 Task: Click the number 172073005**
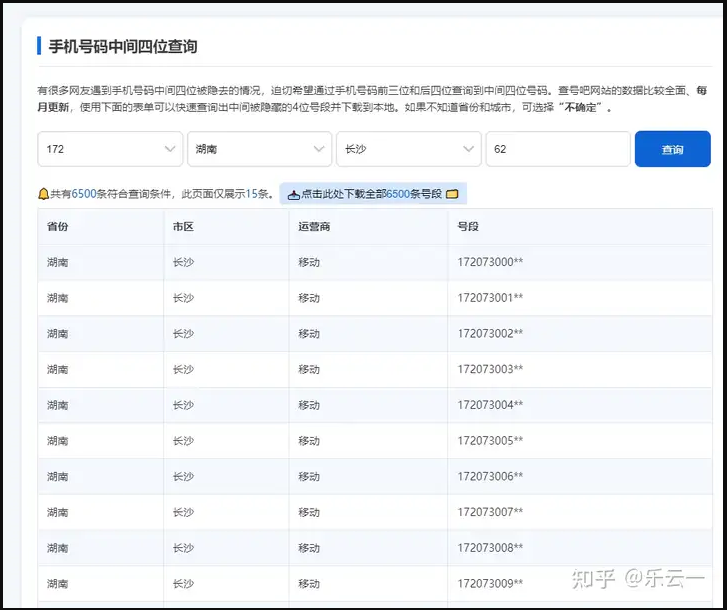[x=490, y=440]
